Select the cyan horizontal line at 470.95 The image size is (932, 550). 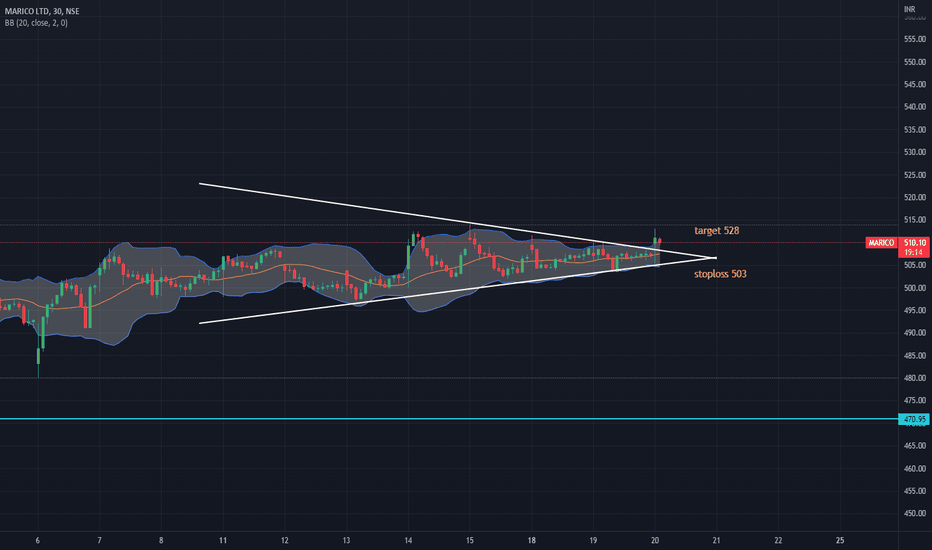coord(449,419)
